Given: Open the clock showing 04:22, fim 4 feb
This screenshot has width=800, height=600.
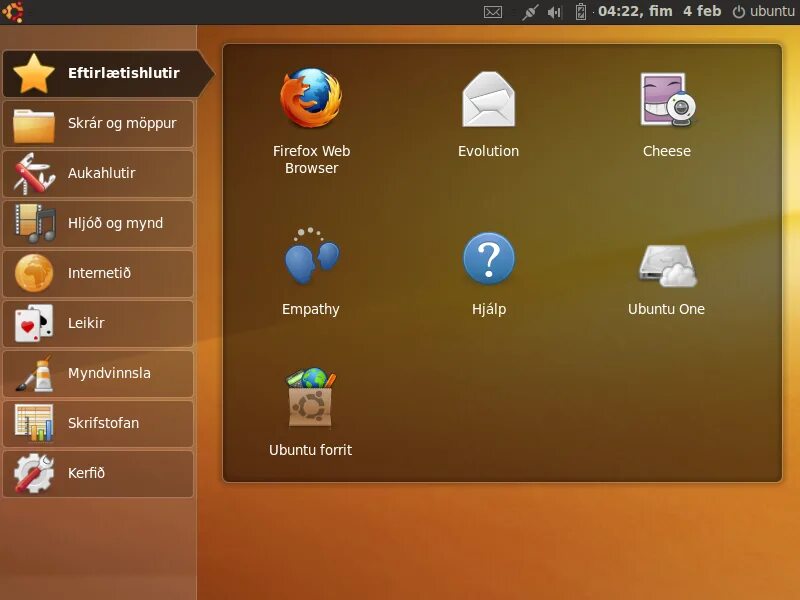Looking at the screenshot, I should 659,11.
